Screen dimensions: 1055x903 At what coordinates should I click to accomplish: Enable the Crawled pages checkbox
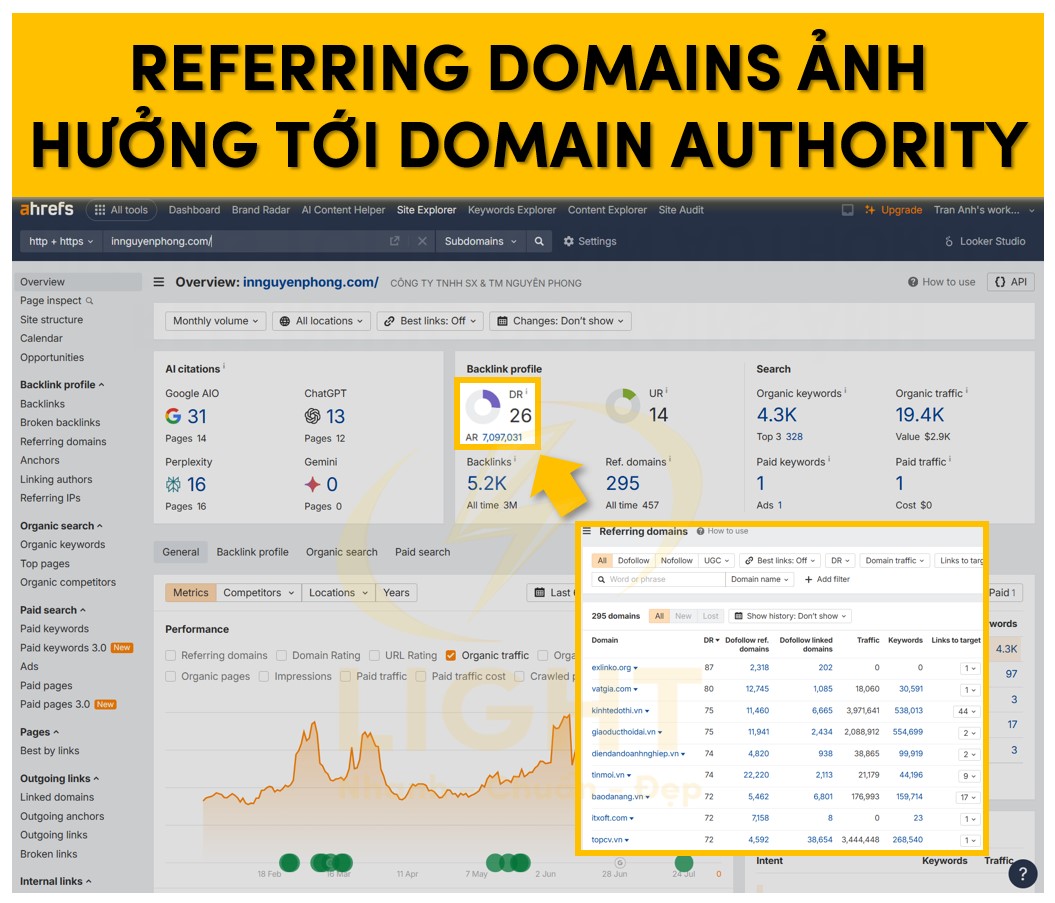tap(519, 676)
